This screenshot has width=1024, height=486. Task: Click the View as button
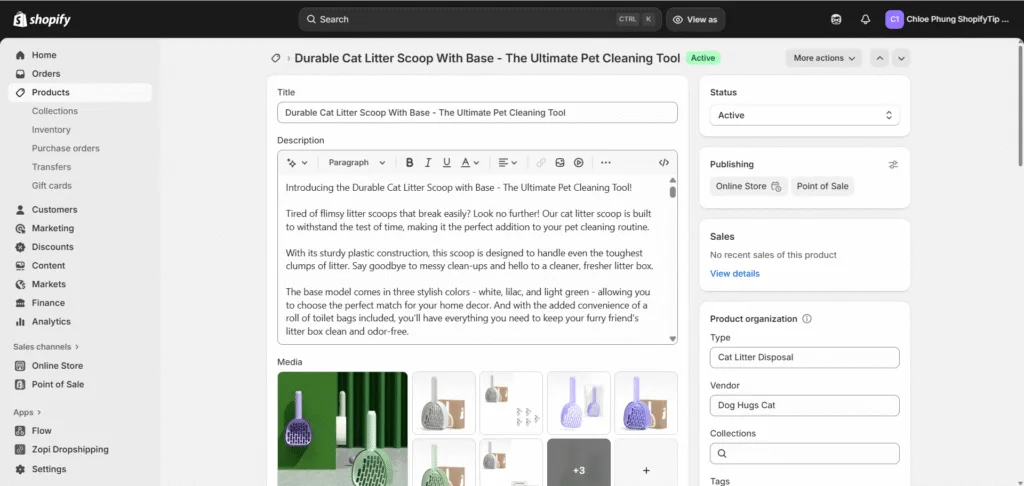696,20
